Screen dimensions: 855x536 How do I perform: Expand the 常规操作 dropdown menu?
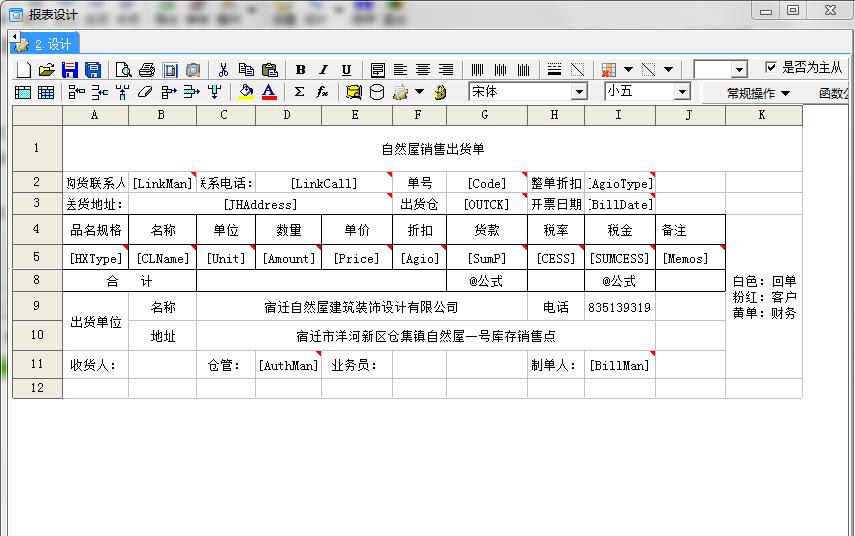point(758,93)
